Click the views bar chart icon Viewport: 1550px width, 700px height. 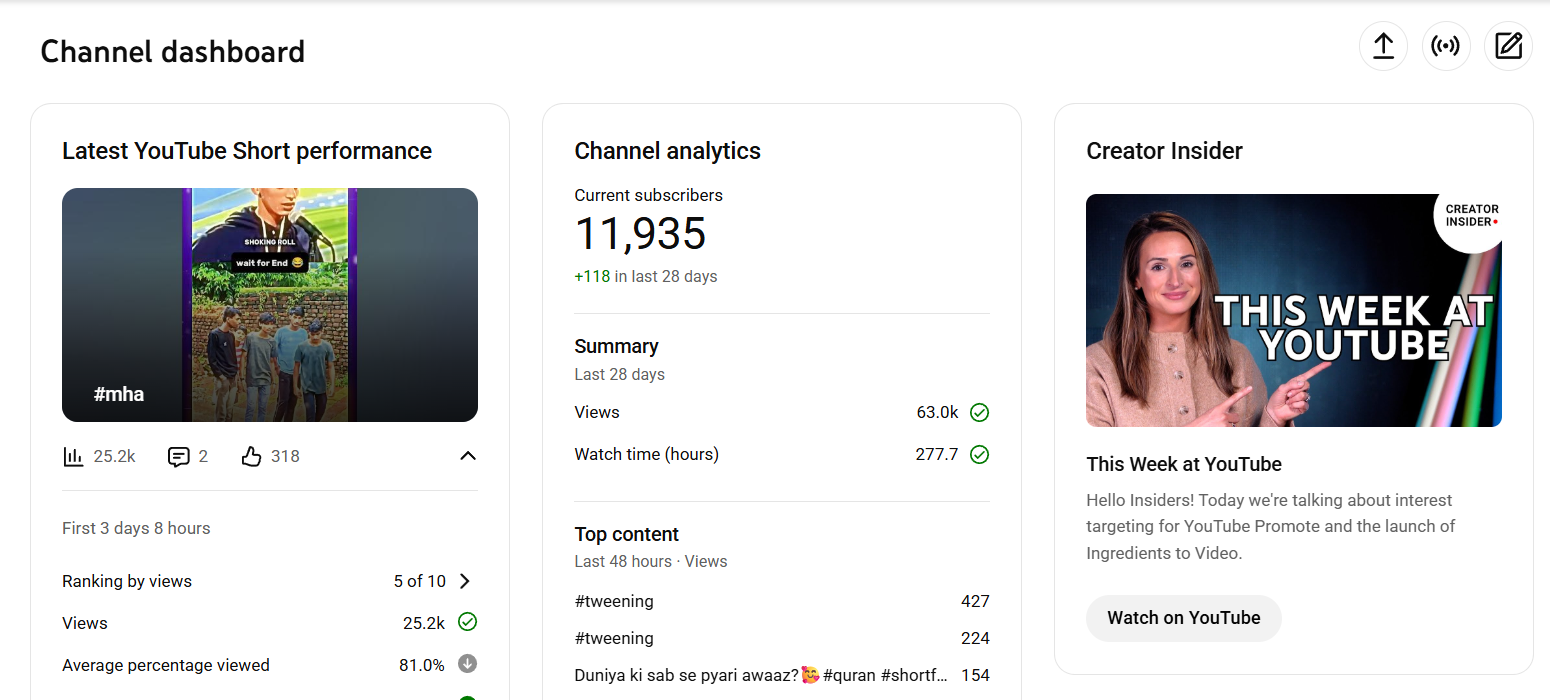(x=73, y=457)
